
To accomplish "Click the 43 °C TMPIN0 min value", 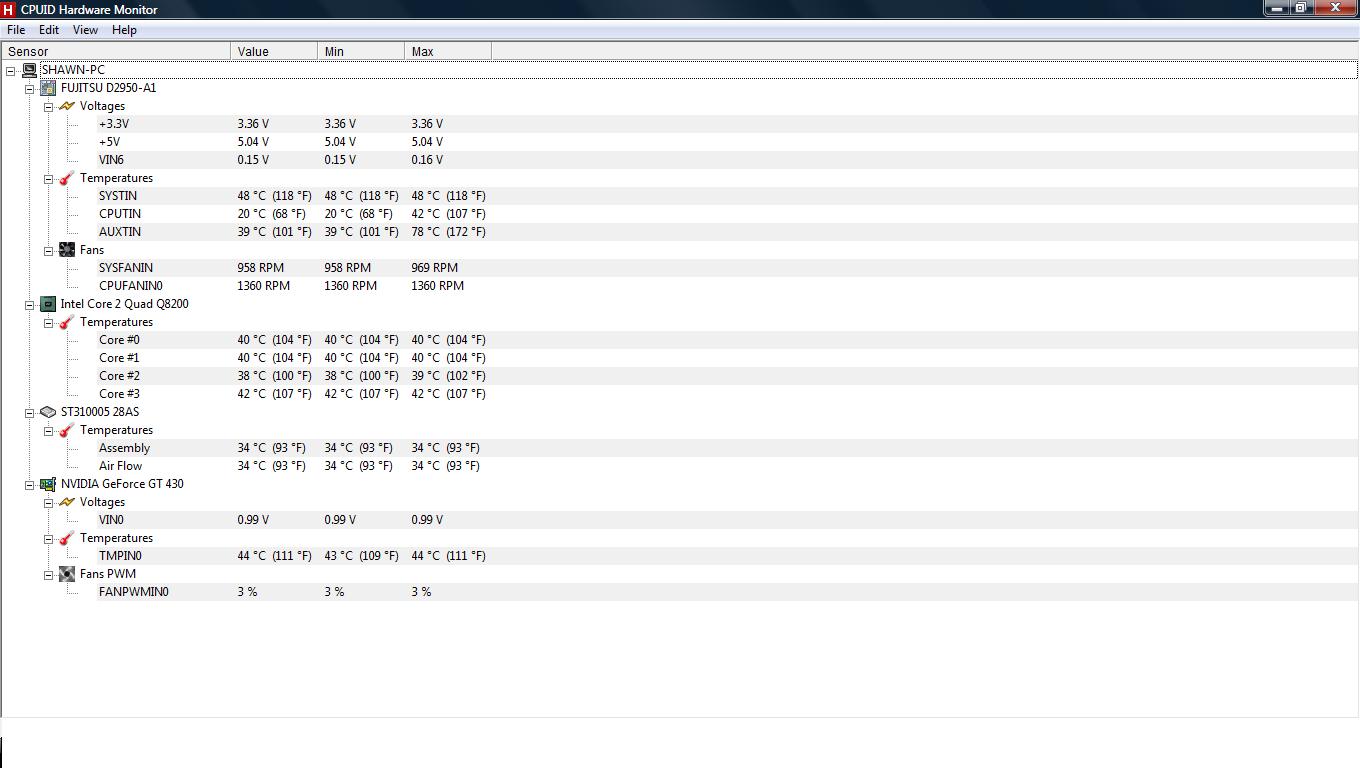I will click(361, 556).
